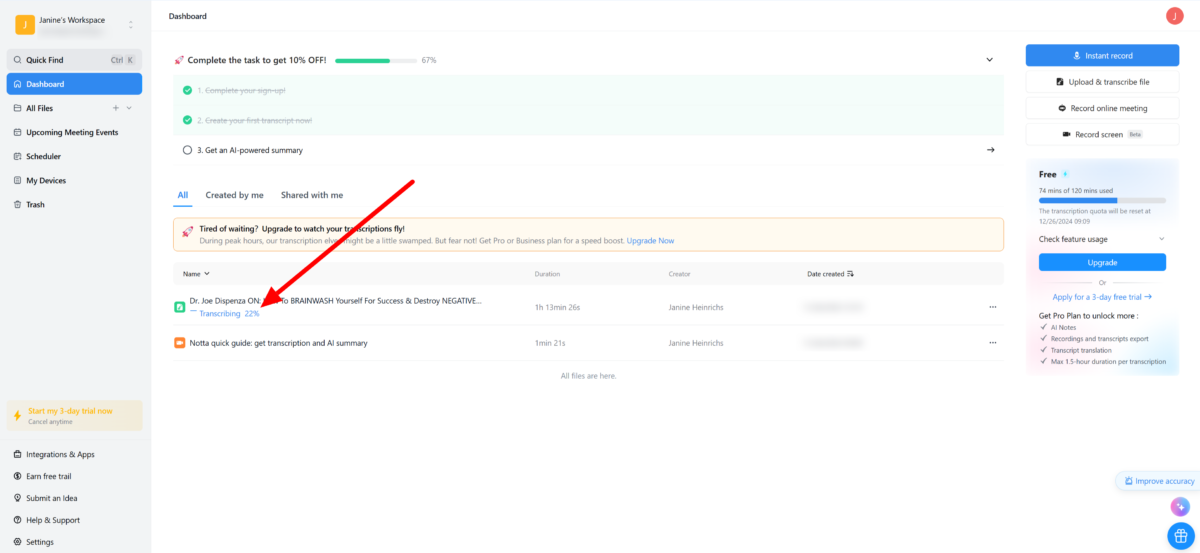Open more options for Dispenza recording
The height and width of the screenshot is (553, 1200).
992,307
